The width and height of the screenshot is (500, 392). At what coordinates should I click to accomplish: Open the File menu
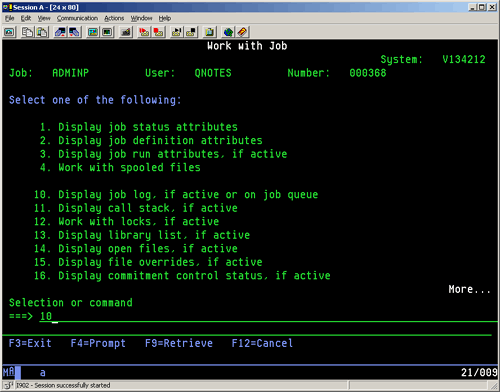point(9,18)
